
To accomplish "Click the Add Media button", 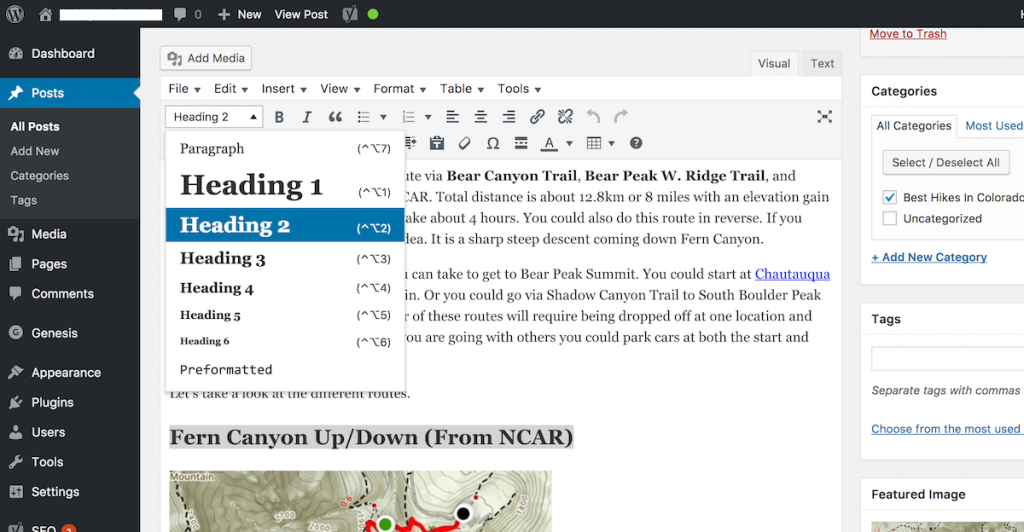I will coord(206,58).
